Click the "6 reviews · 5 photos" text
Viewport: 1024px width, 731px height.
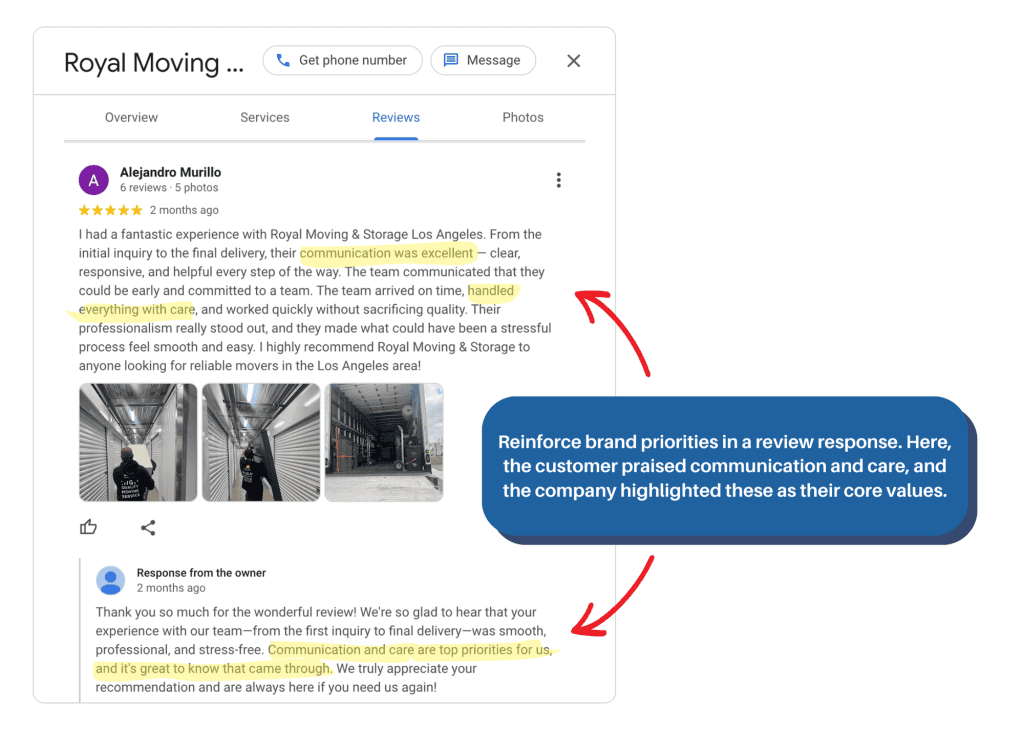coord(169,188)
